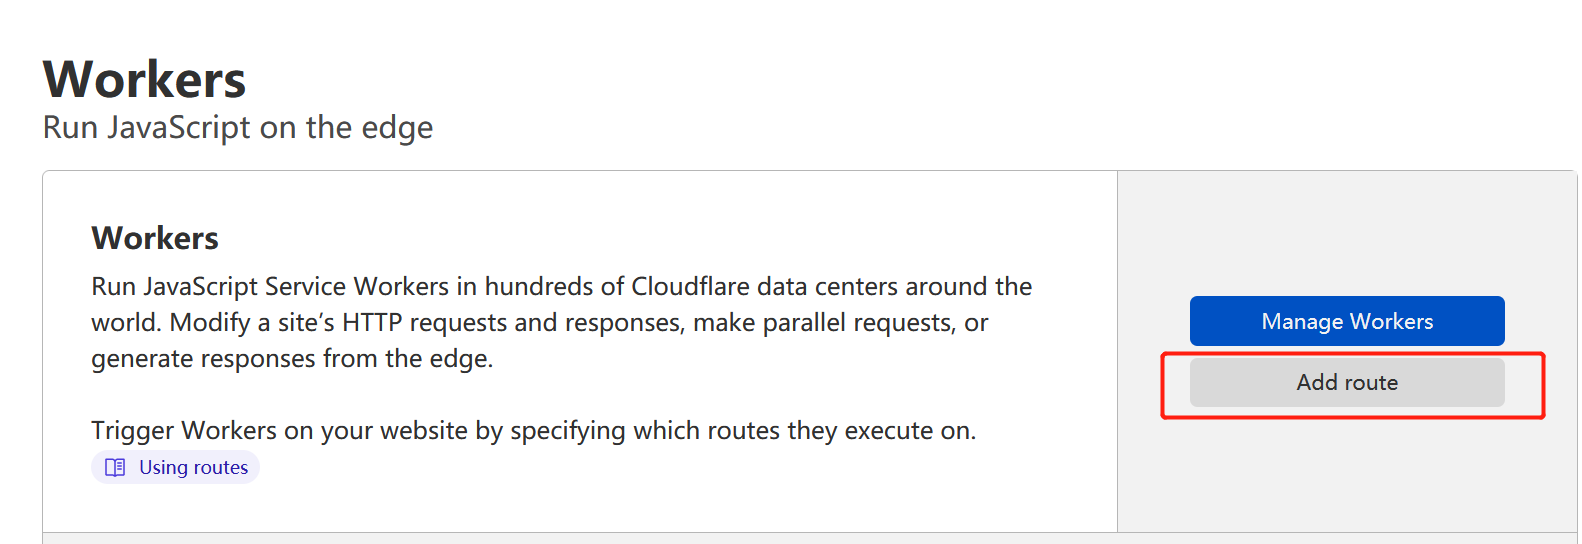Click the subtitle Run JavaScript on the edge
1582x544 pixels.
pyautogui.click(x=238, y=128)
